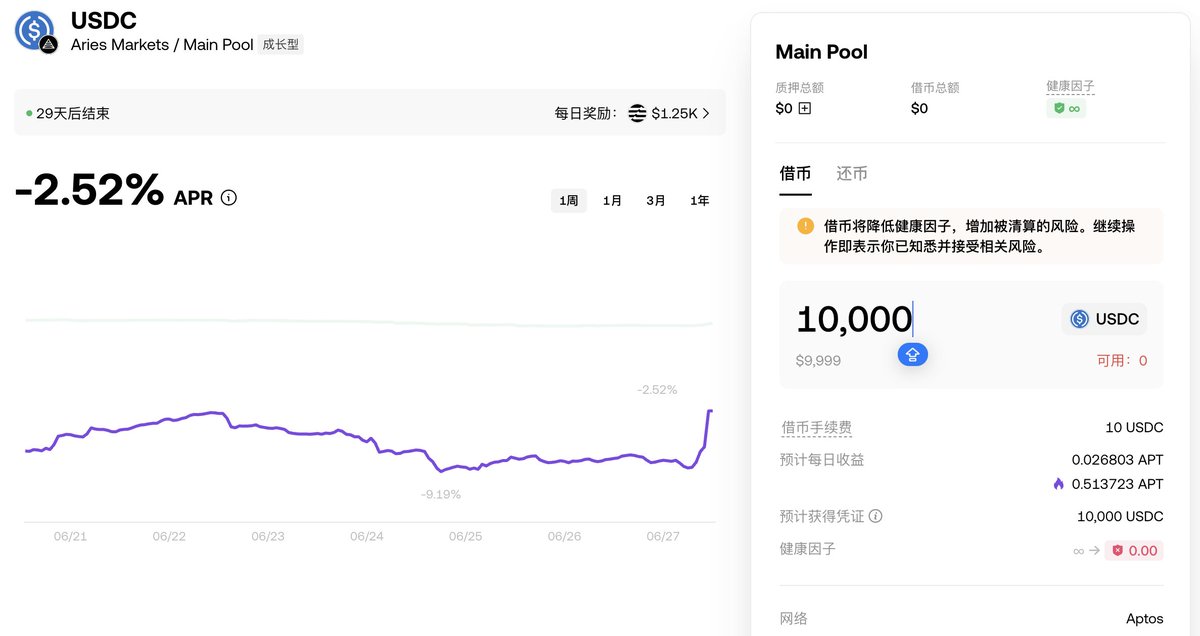
Task: Open daily rewards details chevron
Action: tap(706, 113)
